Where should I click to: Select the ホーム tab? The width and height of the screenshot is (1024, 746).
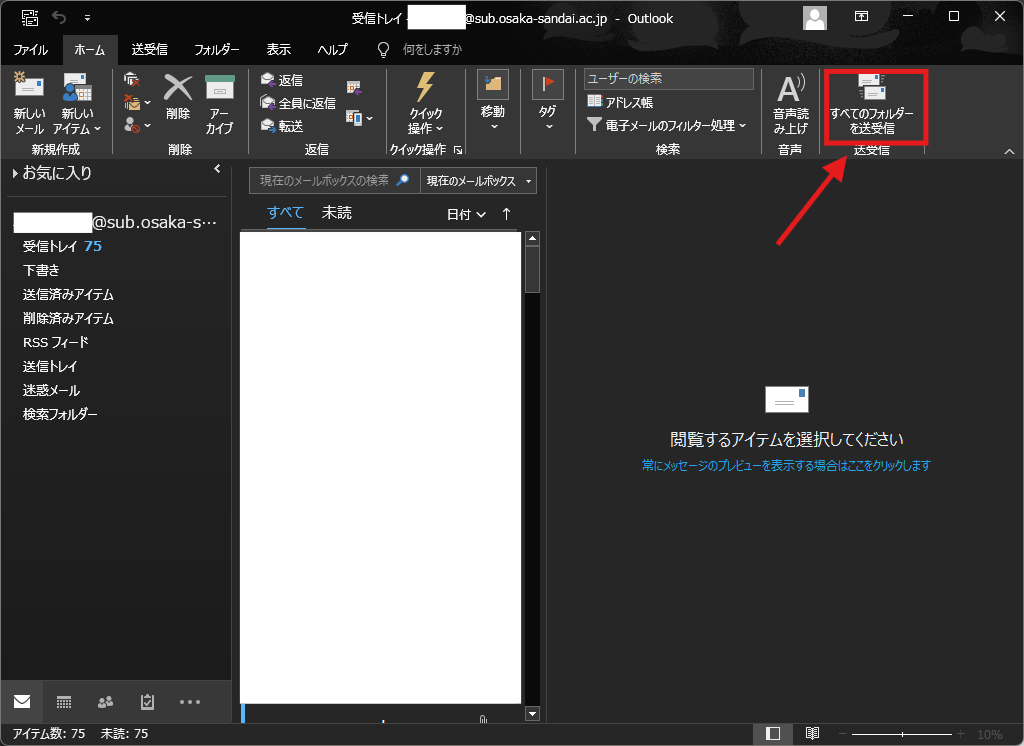(89, 50)
